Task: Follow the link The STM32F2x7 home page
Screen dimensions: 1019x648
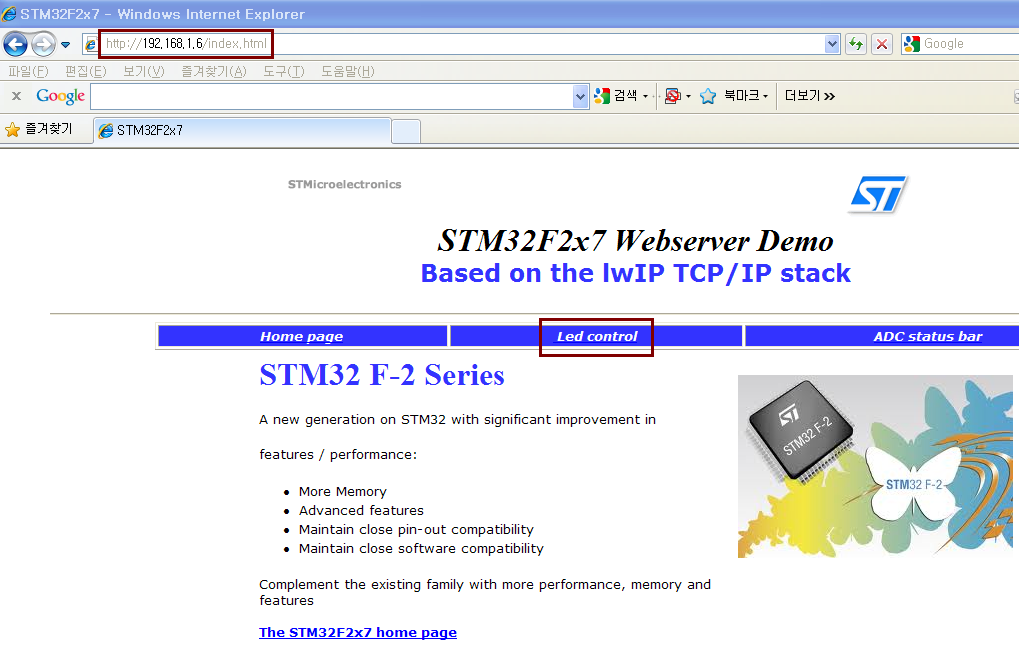Action: [x=358, y=632]
